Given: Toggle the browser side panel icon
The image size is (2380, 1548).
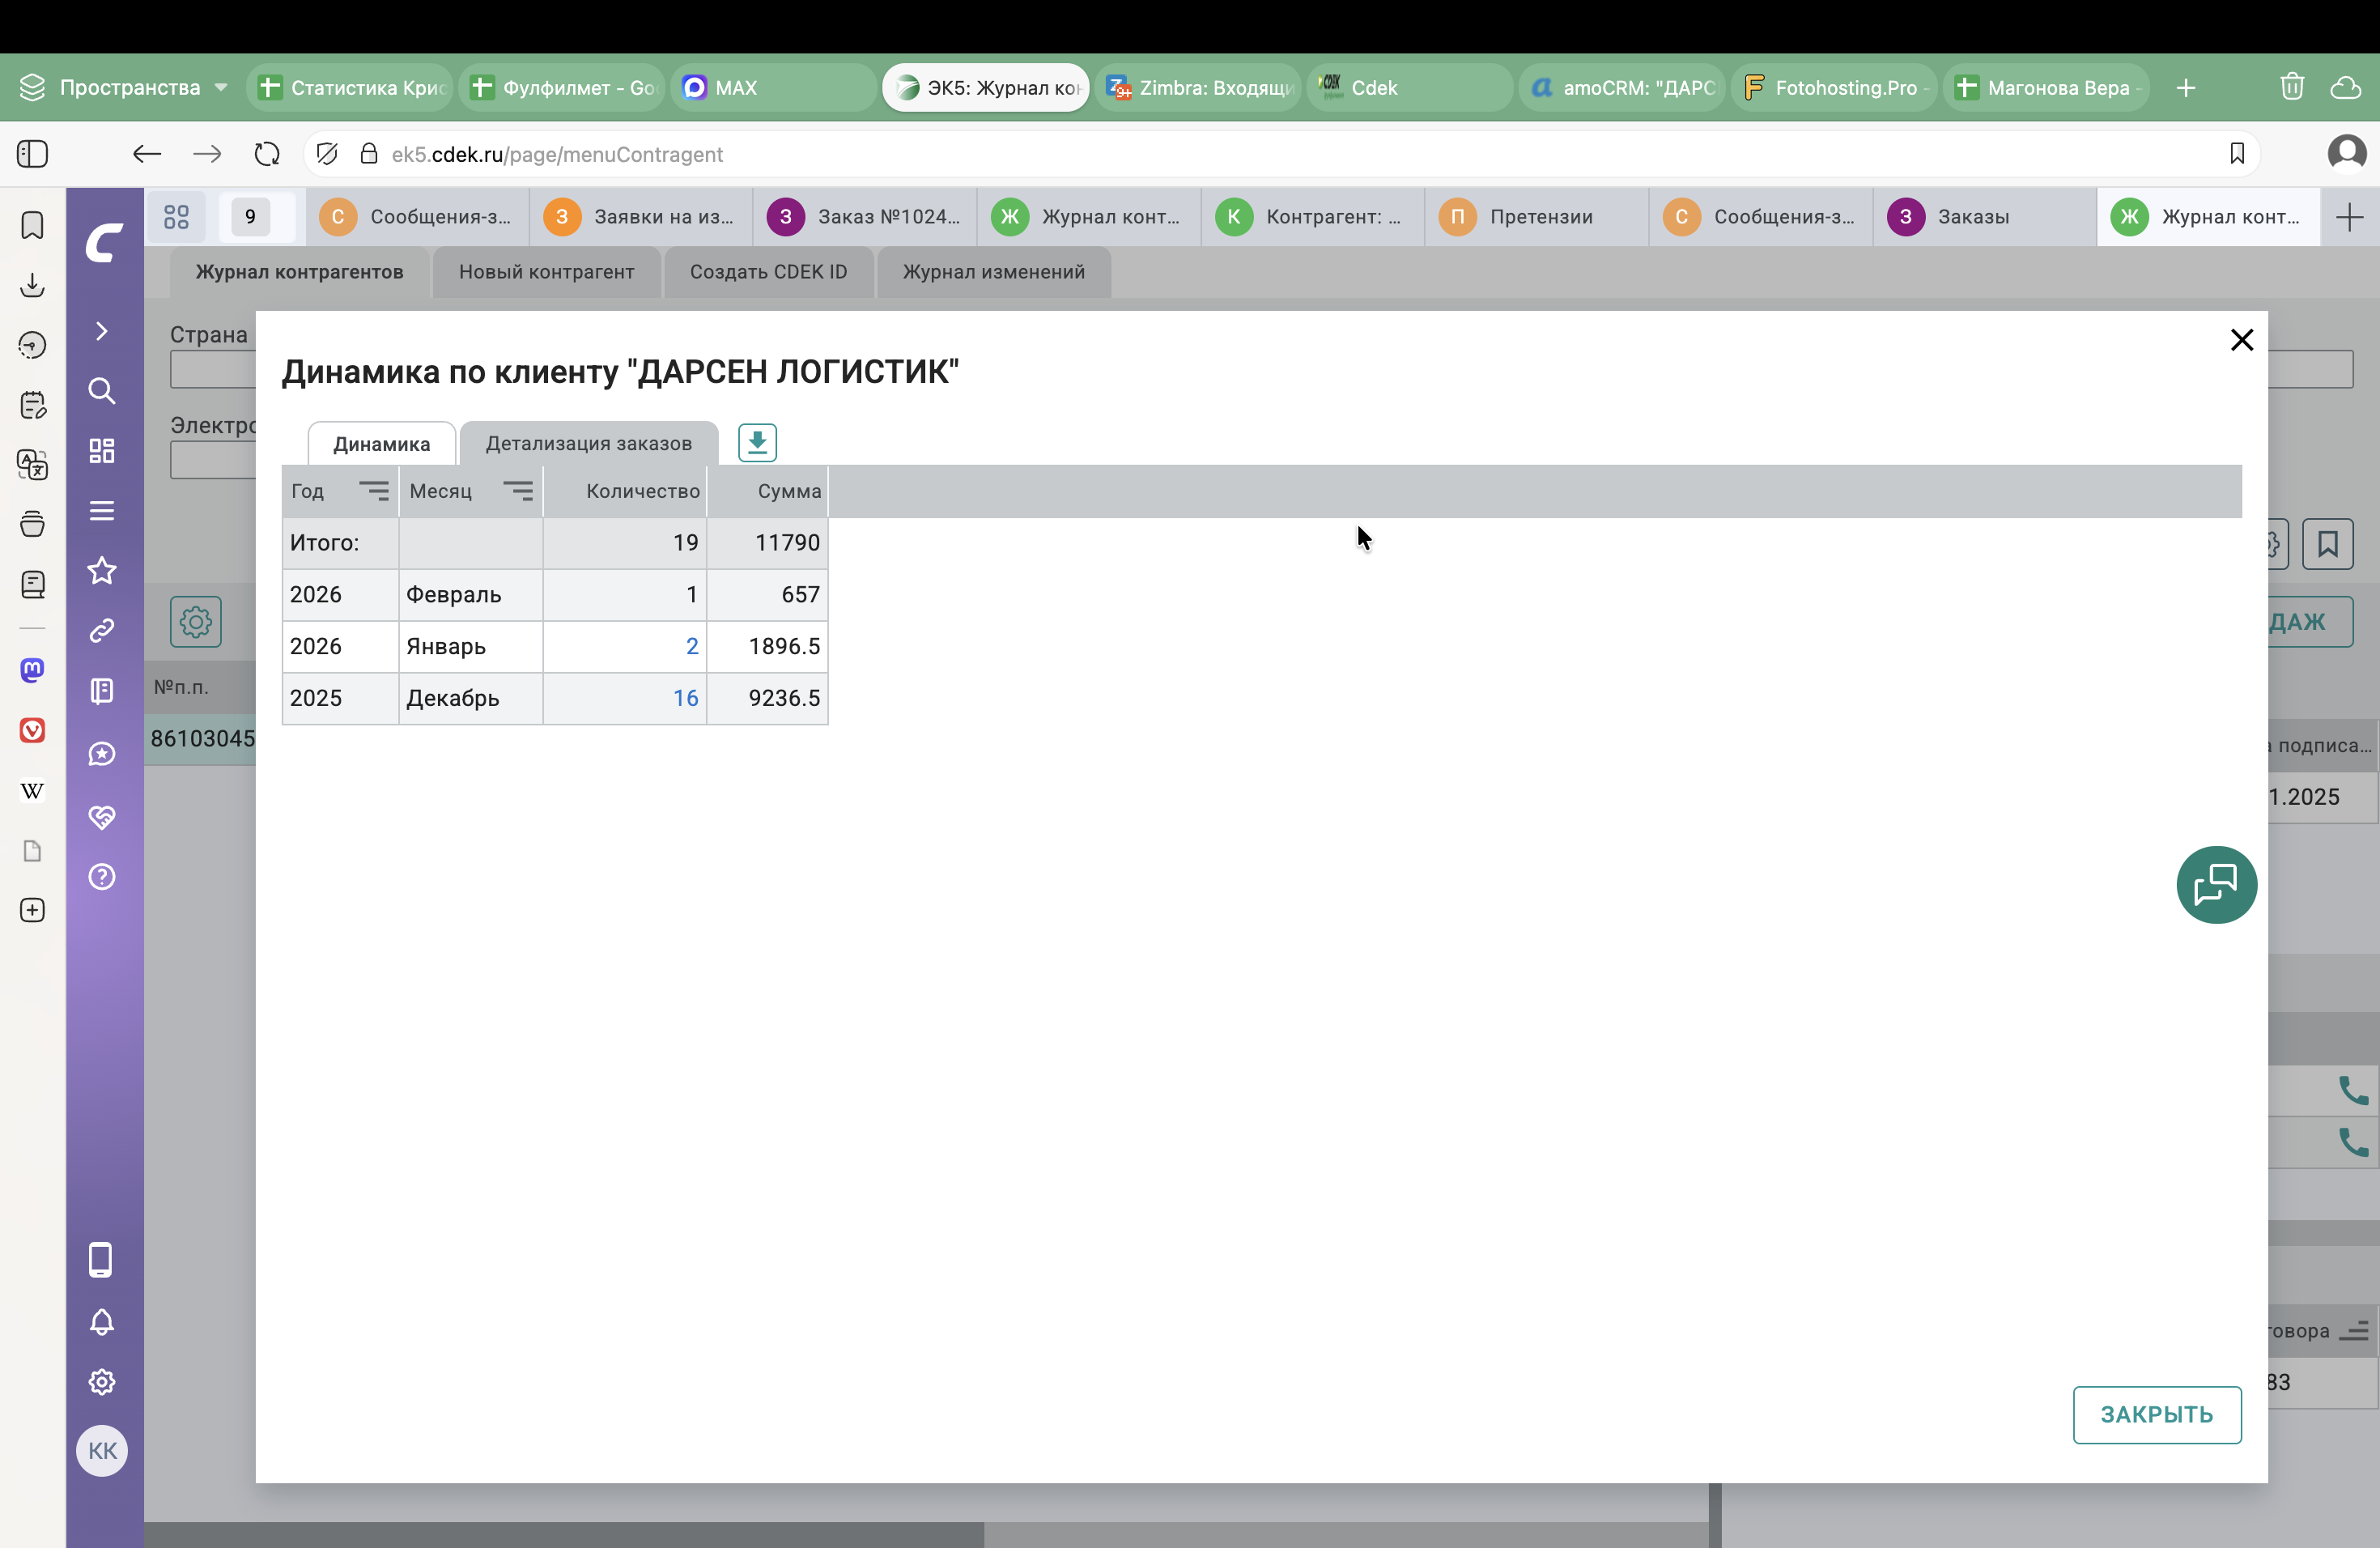Looking at the screenshot, I should [33, 154].
